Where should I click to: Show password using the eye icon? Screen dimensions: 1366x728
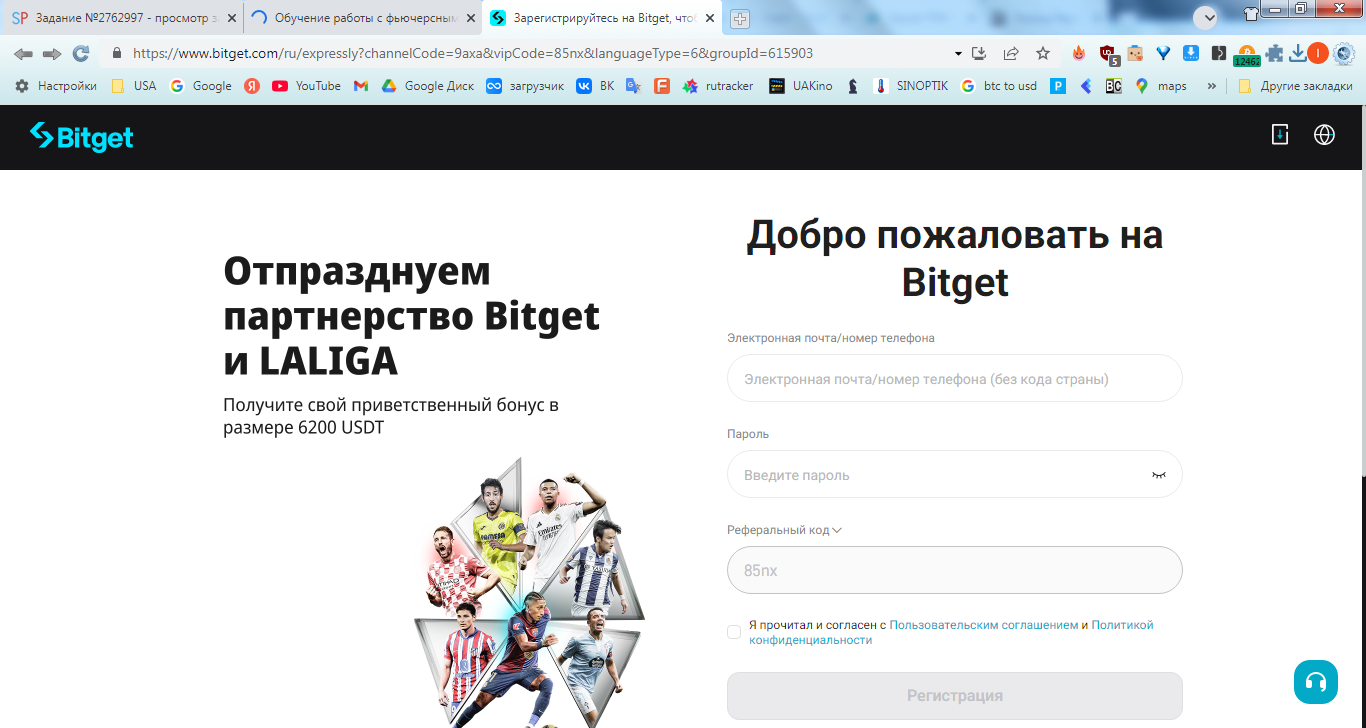pos(1159,475)
